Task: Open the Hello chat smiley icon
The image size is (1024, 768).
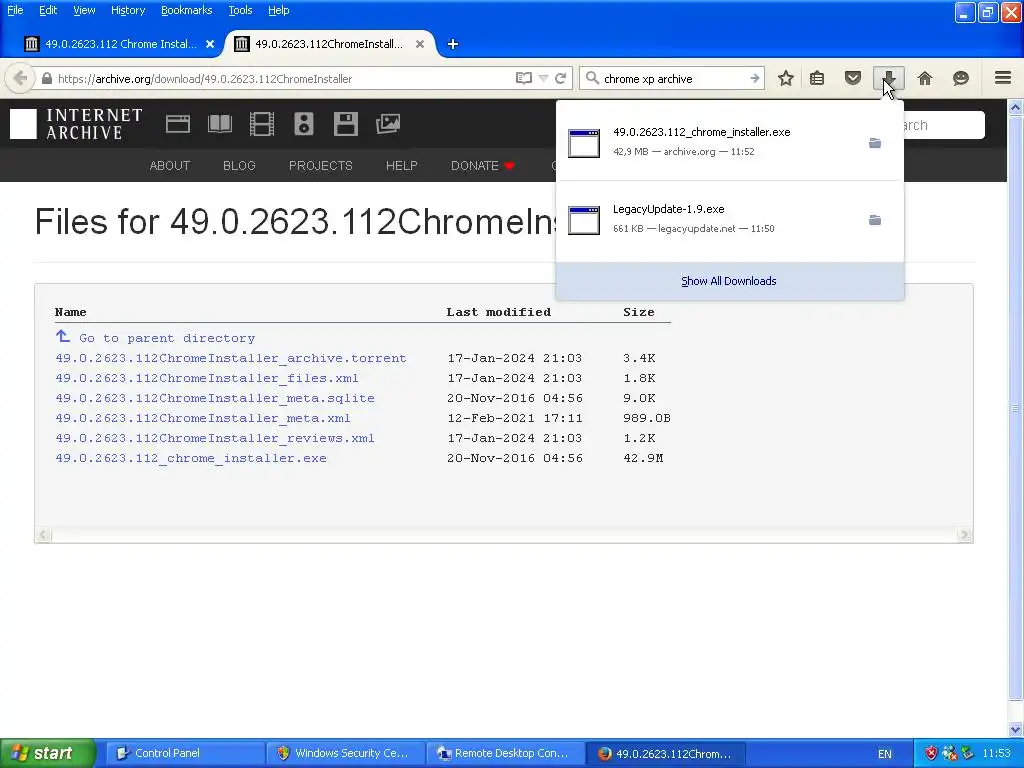Action: coord(961,78)
